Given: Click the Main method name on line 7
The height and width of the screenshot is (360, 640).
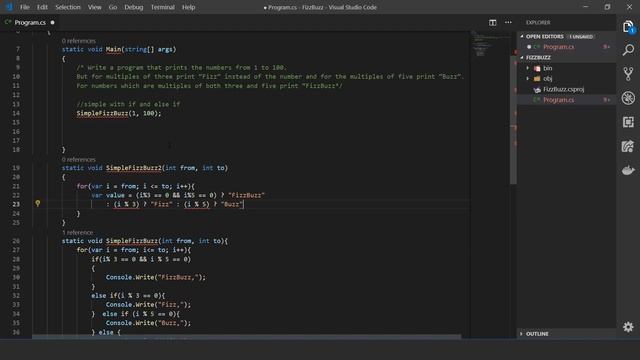Looking at the screenshot, I should (113, 49).
